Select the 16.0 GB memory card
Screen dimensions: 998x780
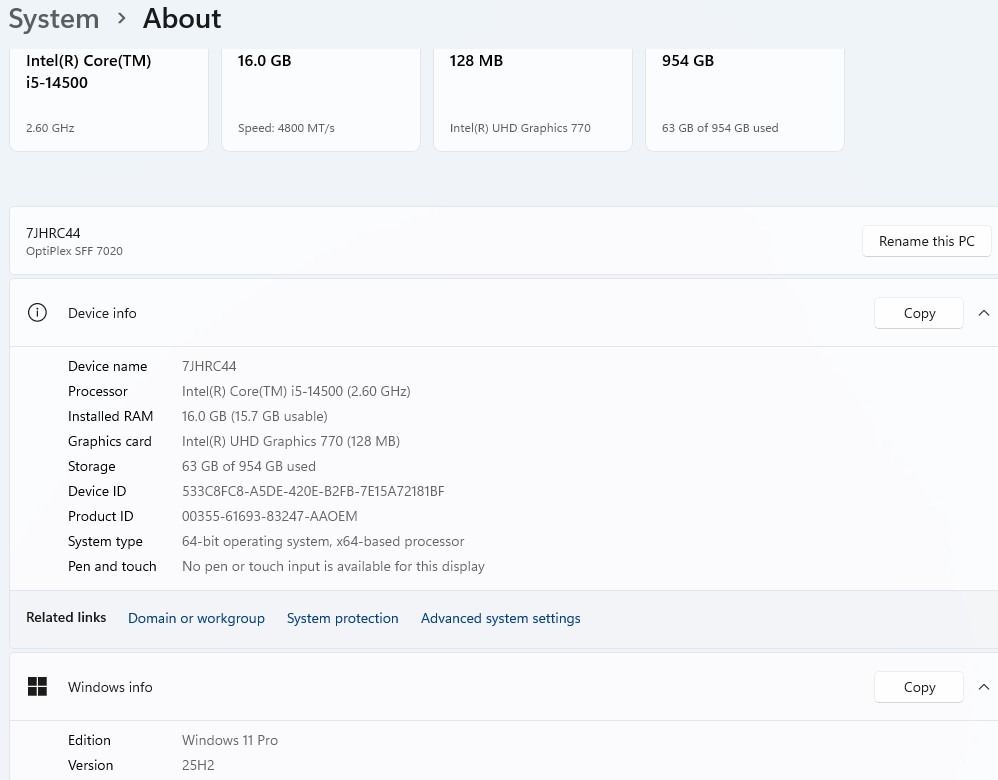tap(321, 99)
